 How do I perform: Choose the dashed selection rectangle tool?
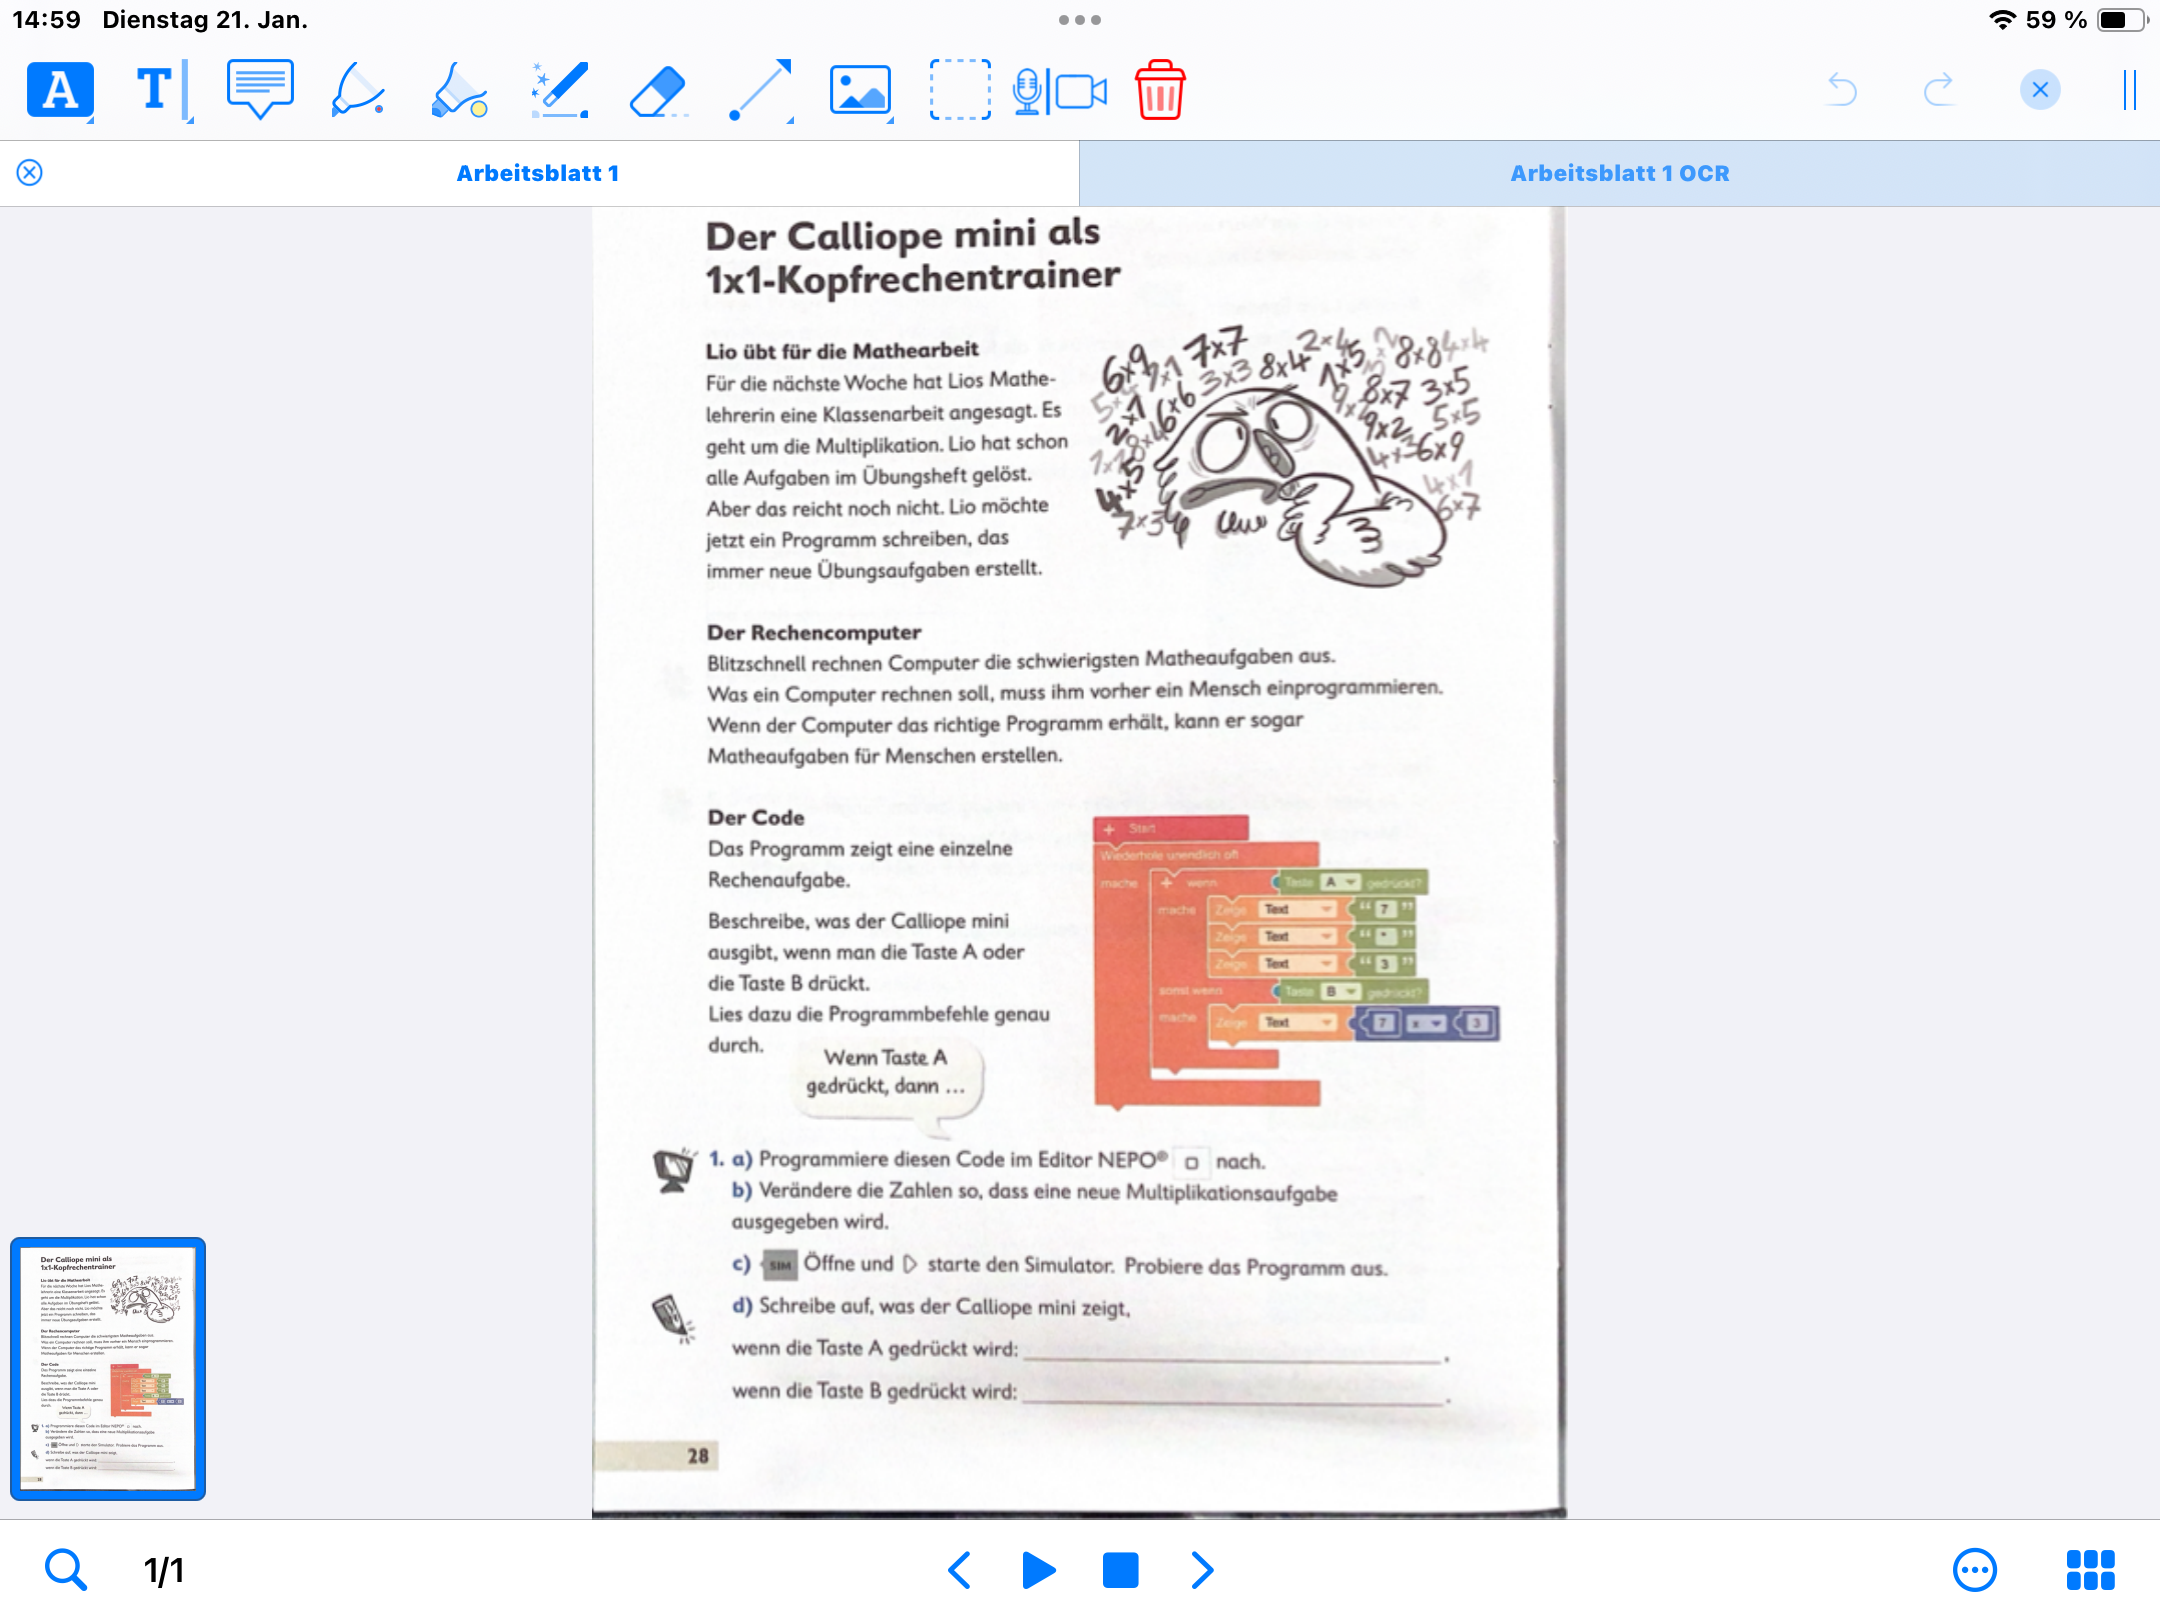960,90
